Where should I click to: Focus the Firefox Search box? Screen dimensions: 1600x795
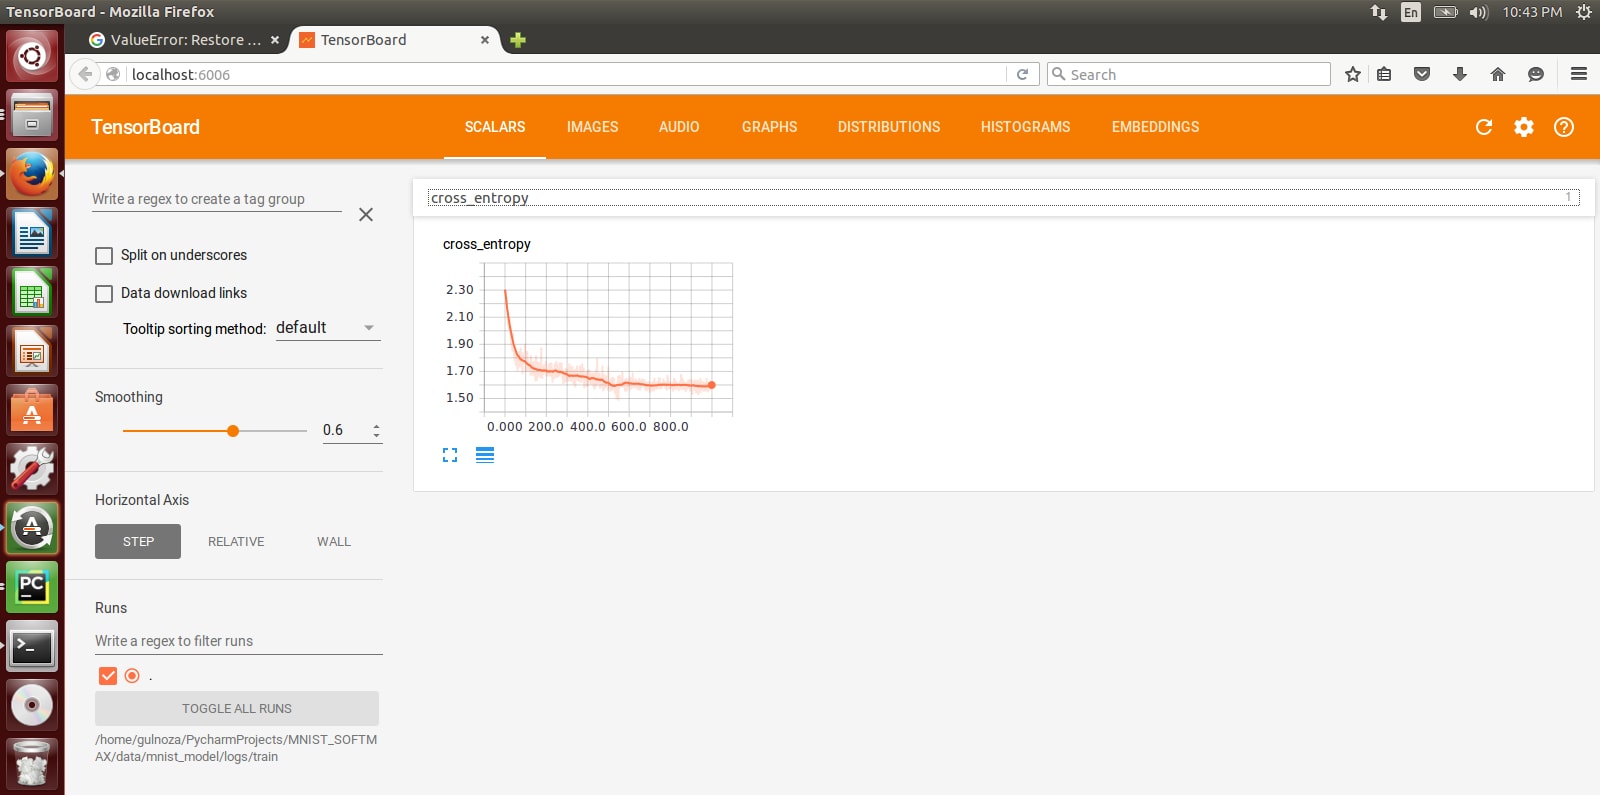[1189, 74]
